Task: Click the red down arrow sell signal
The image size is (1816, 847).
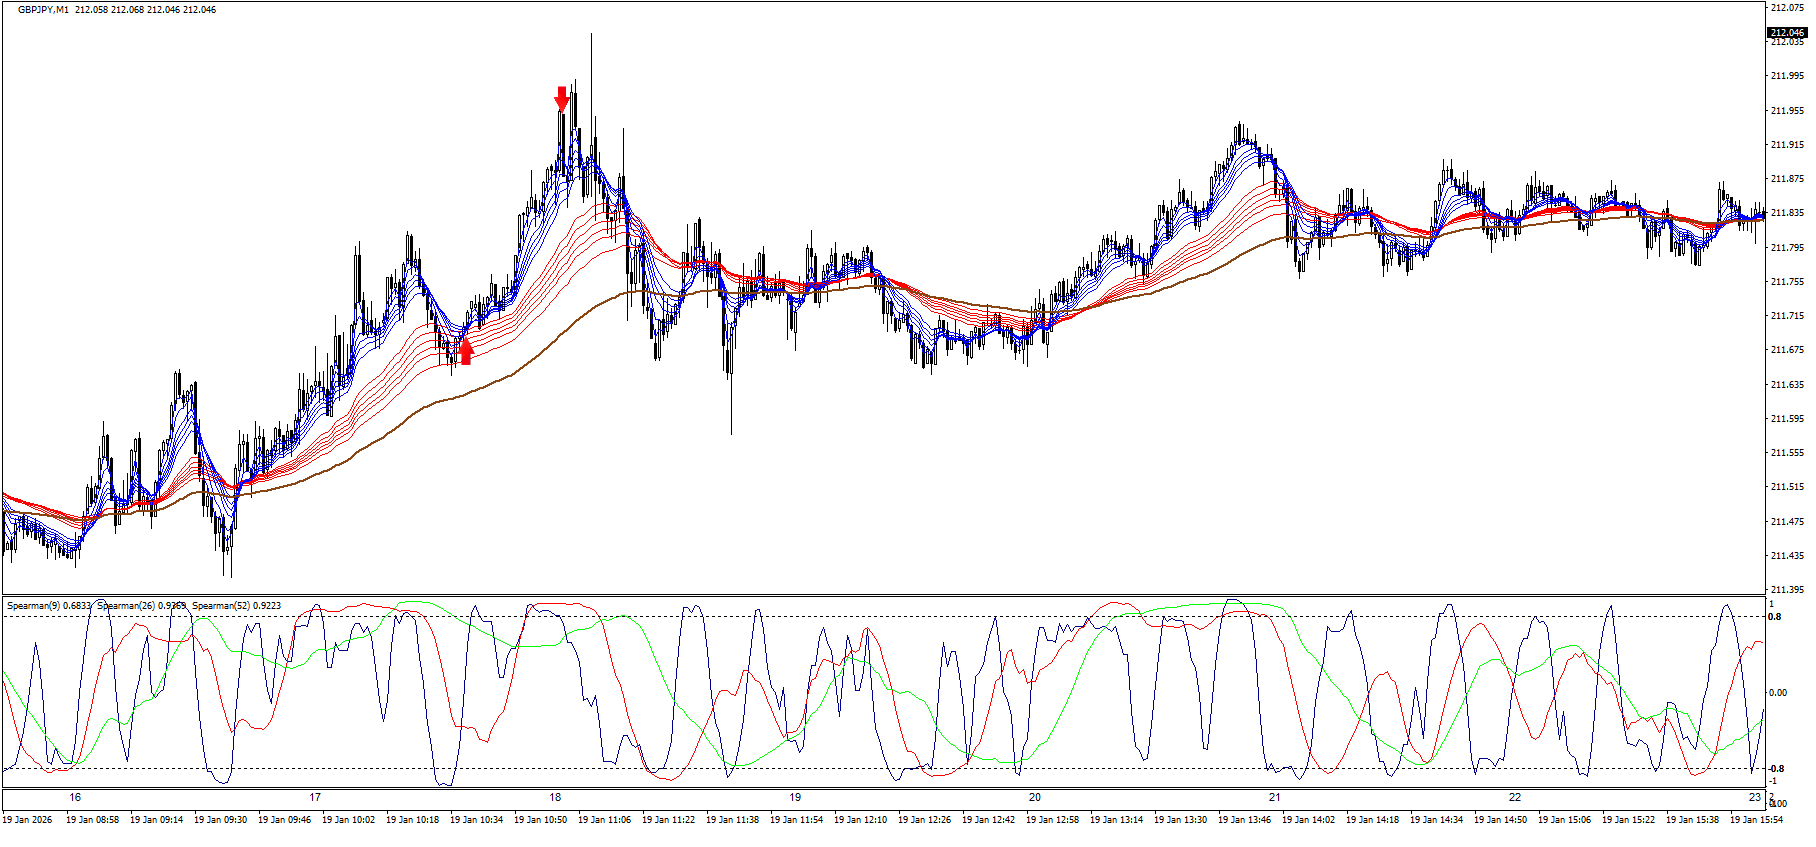Action: 562,98
